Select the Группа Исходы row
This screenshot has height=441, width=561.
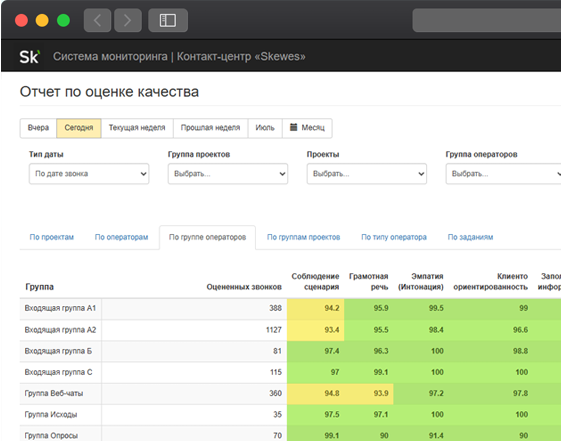pos(290,415)
